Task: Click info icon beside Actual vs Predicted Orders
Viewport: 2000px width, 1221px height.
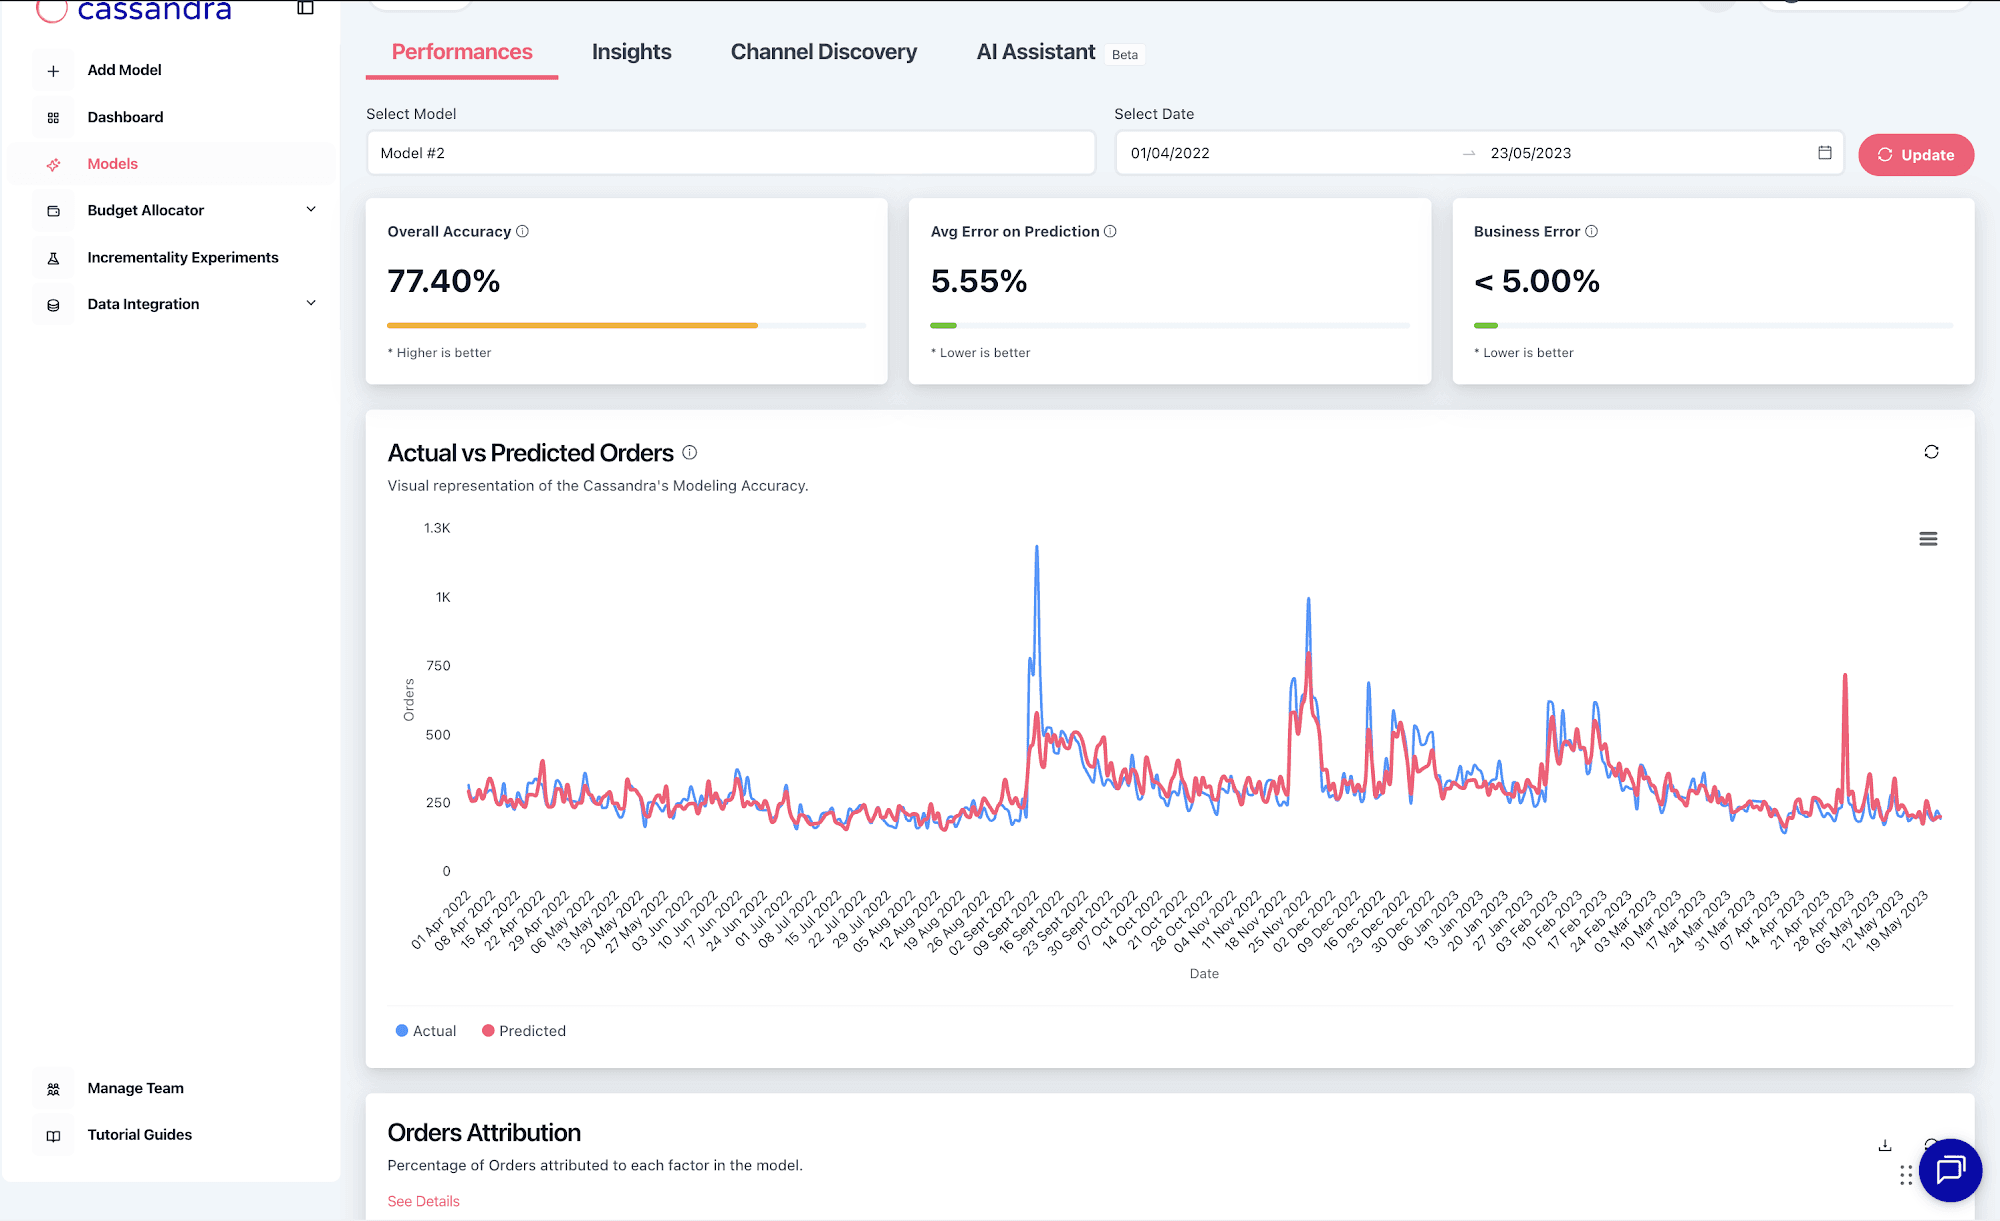Action: pos(689,452)
